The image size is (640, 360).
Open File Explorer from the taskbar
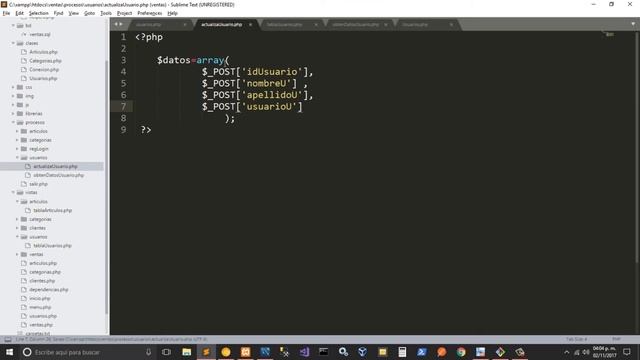click(x=187, y=352)
